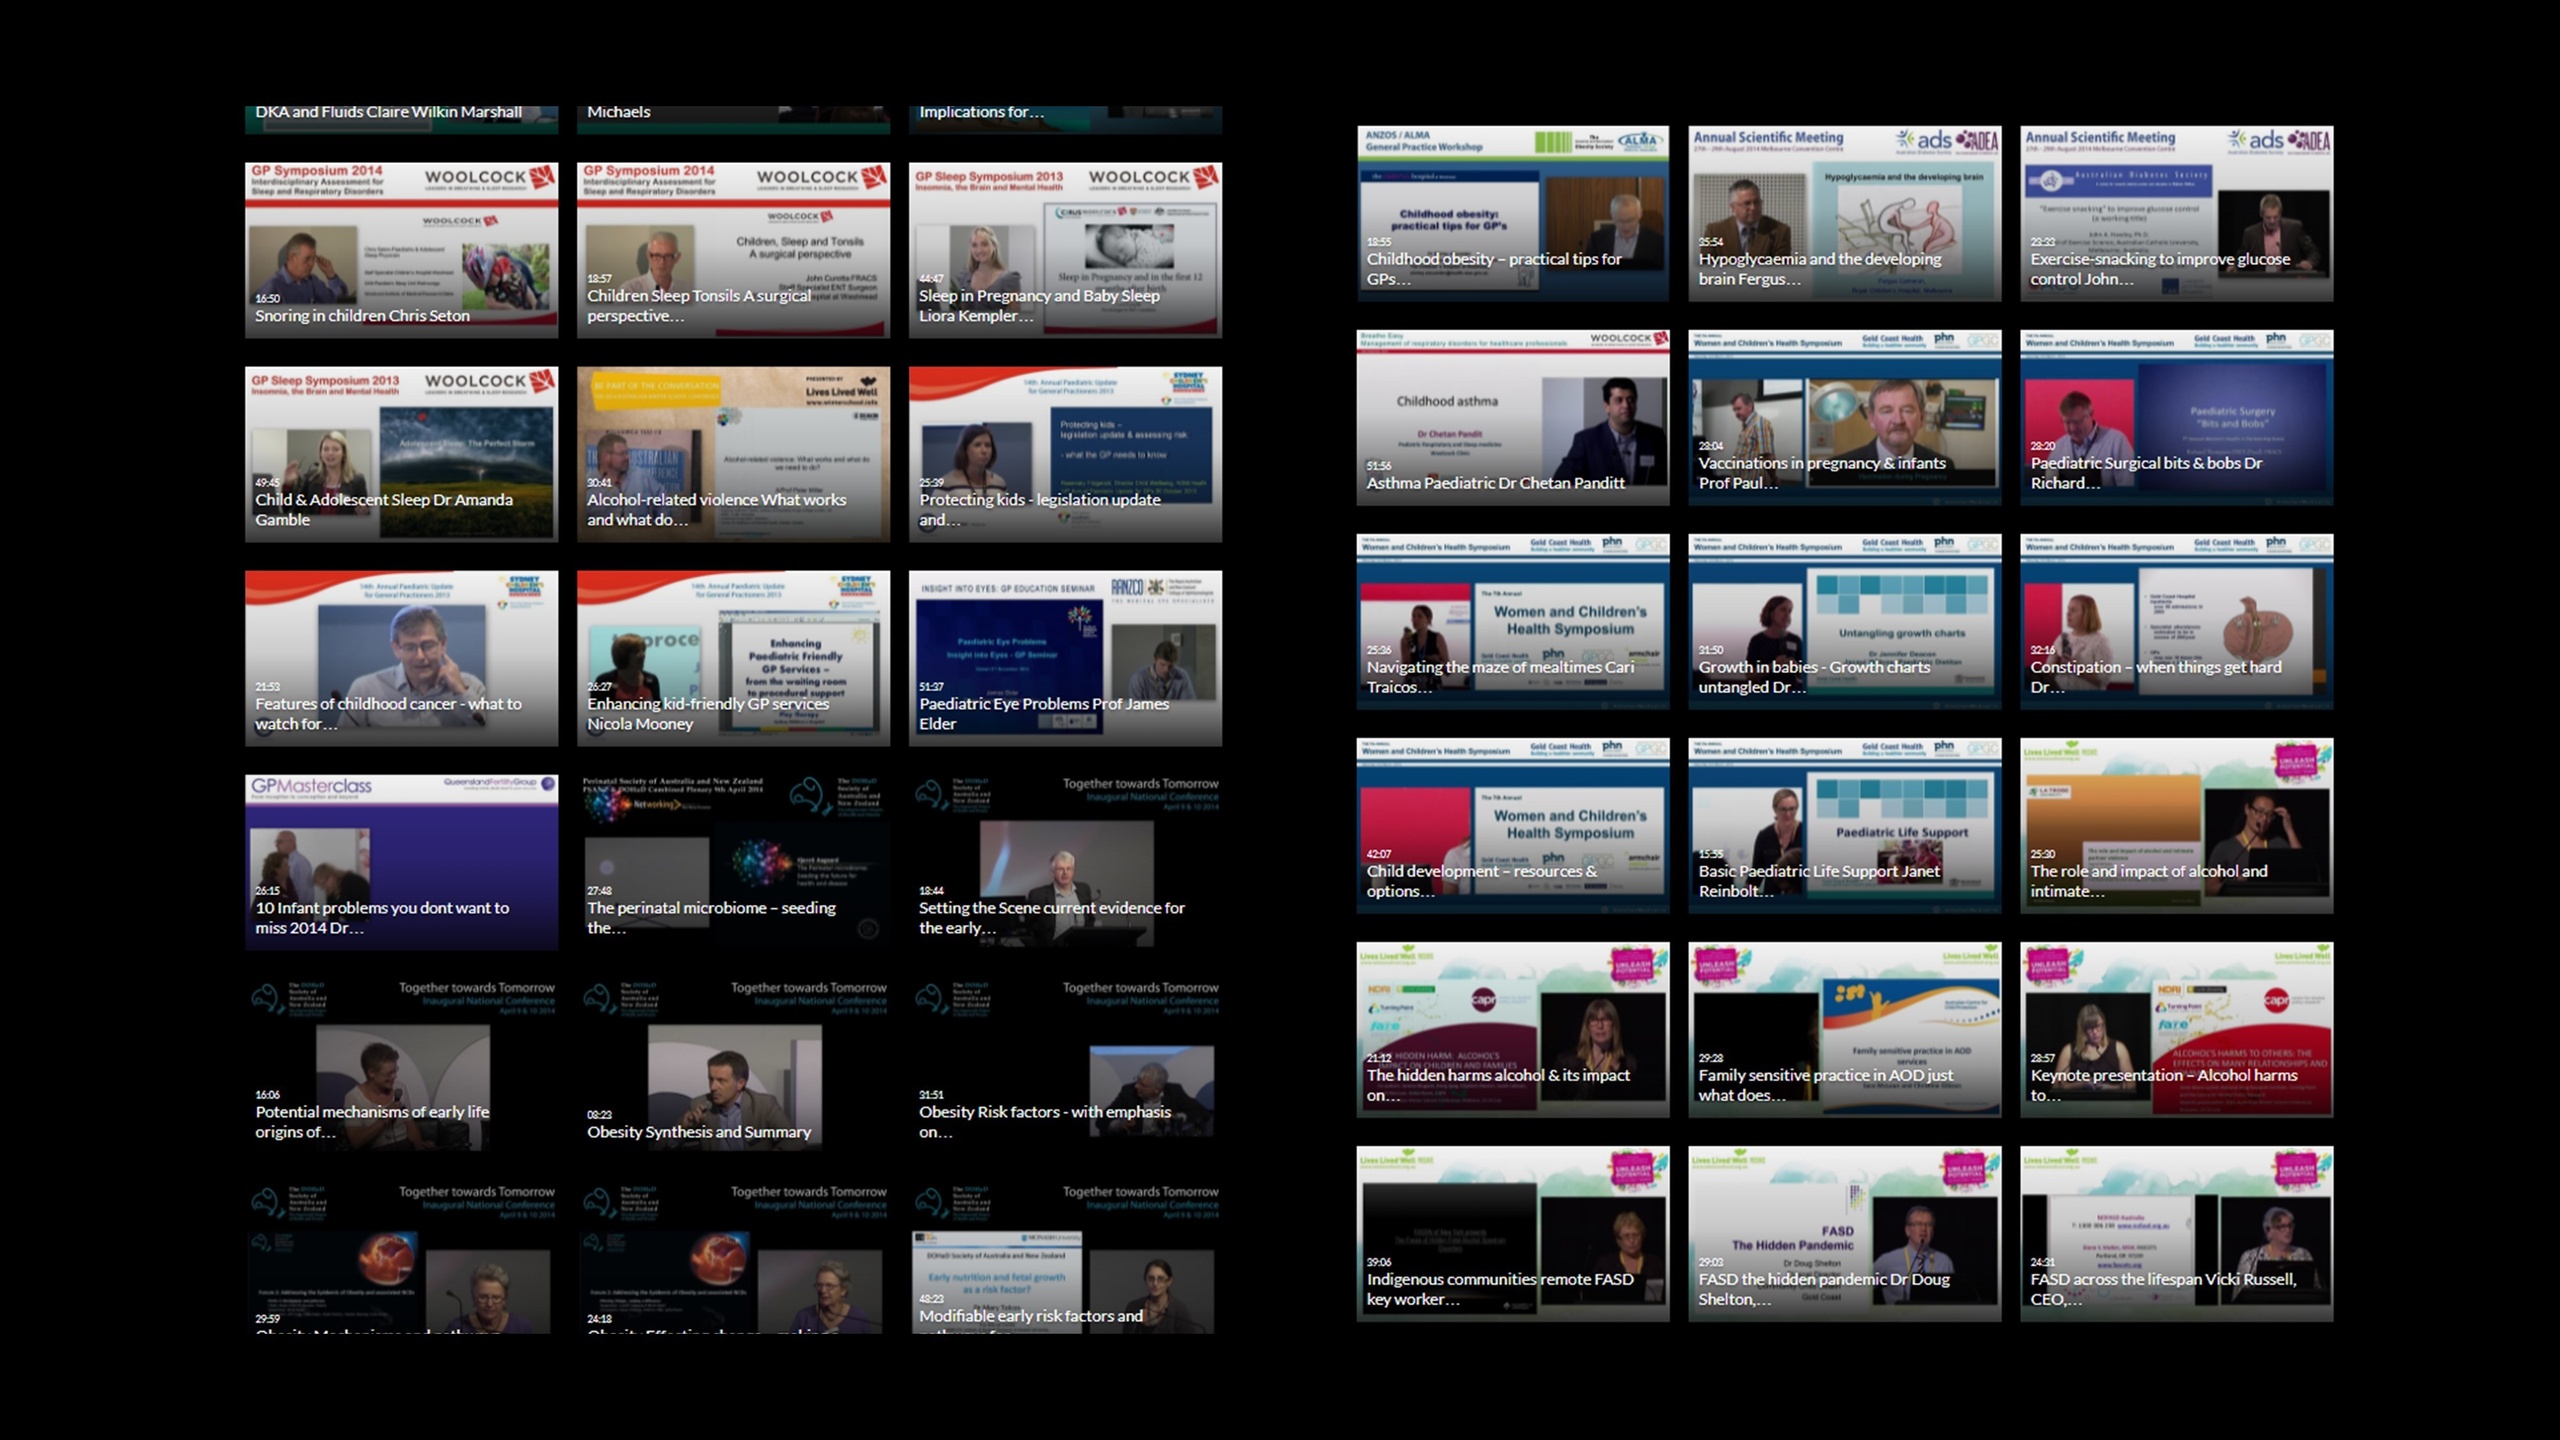Open 'Asthma Paediatric Dr Chetan Panditt' video
The height and width of the screenshot is (1440, 2560).
point(1512,417)
